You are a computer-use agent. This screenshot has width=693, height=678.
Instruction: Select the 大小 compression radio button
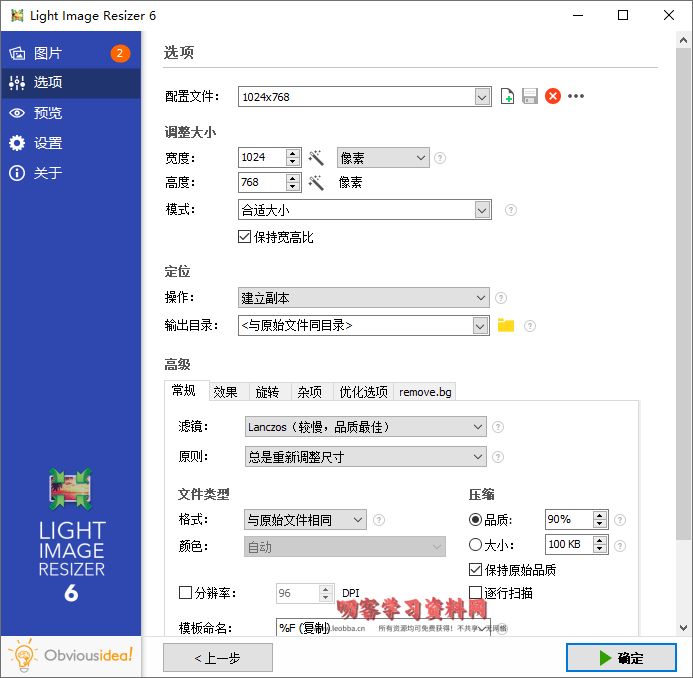475,545
